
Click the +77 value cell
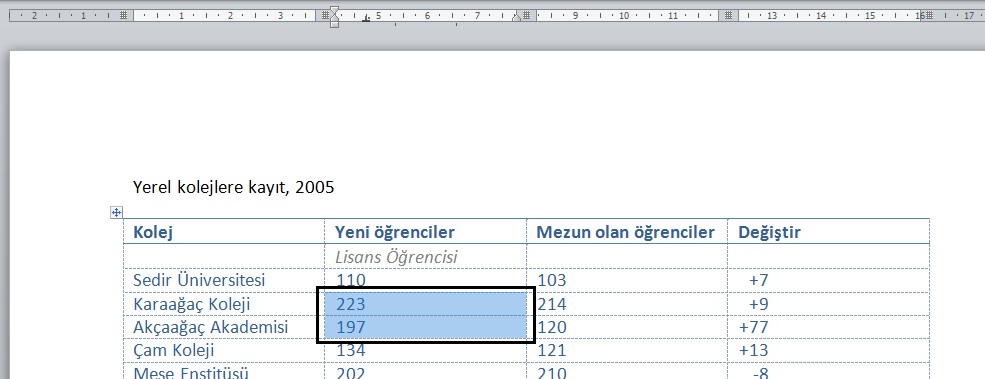tap(829, 327)
